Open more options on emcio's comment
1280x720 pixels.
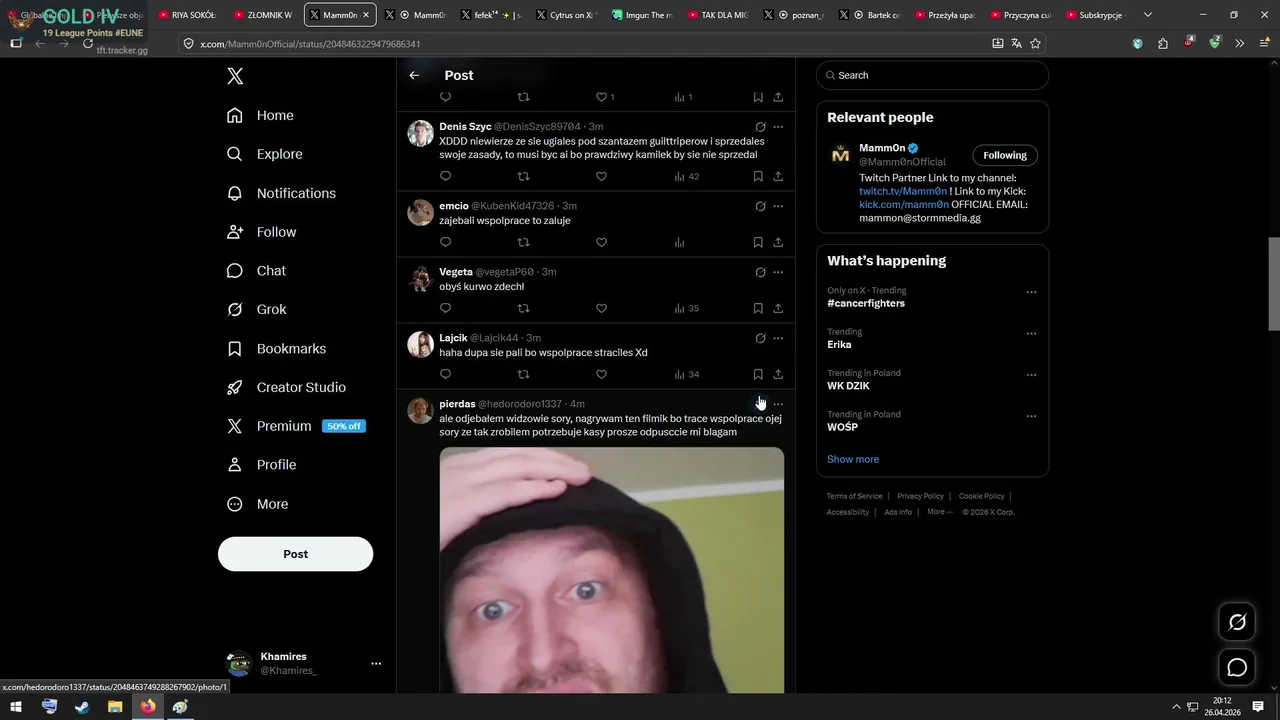778,206
